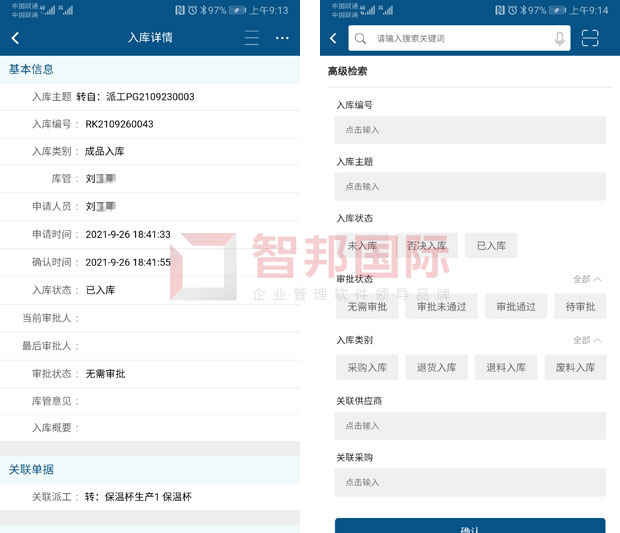Tap the microphone voice input icon
This screenshot has height=533, width=620.
click(559, 38)
